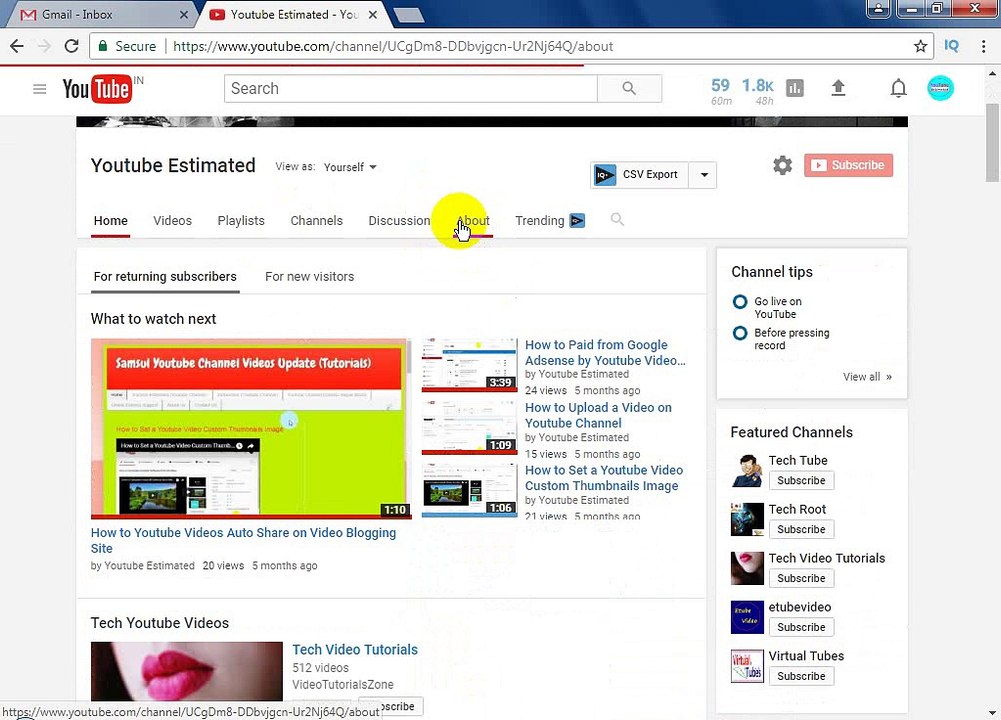Select For returning subscribers tab
Screen dimensions: 1001x720
(x=165, y=277)
